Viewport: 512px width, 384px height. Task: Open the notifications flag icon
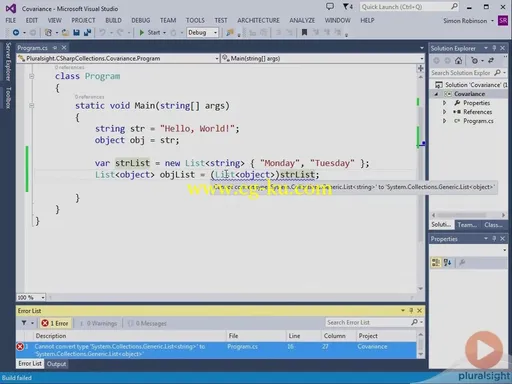(347, 6)
